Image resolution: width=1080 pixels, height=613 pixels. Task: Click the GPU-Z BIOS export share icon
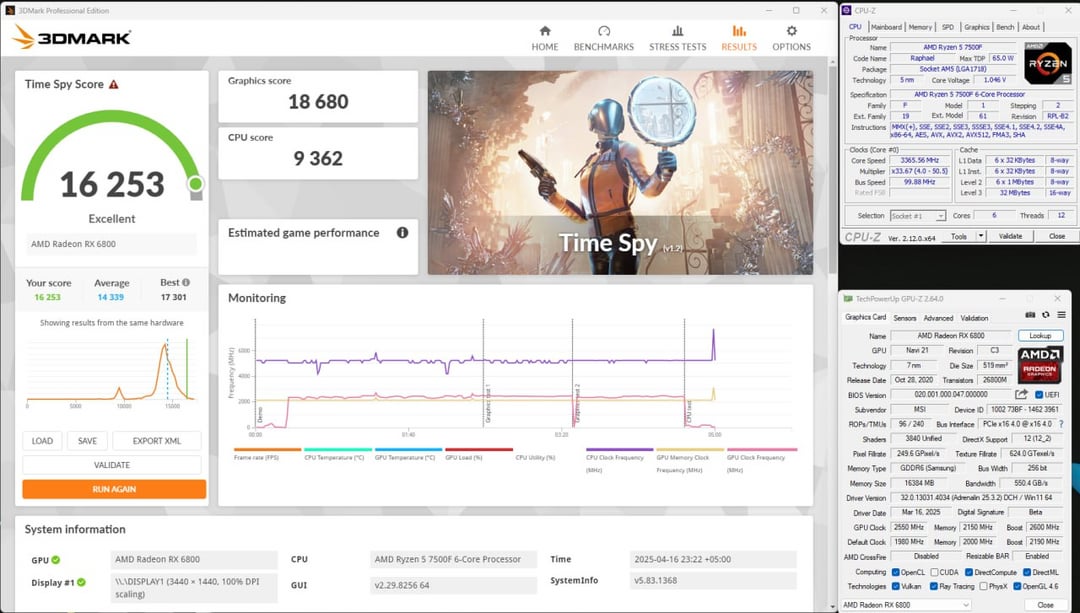point(1021,395)
